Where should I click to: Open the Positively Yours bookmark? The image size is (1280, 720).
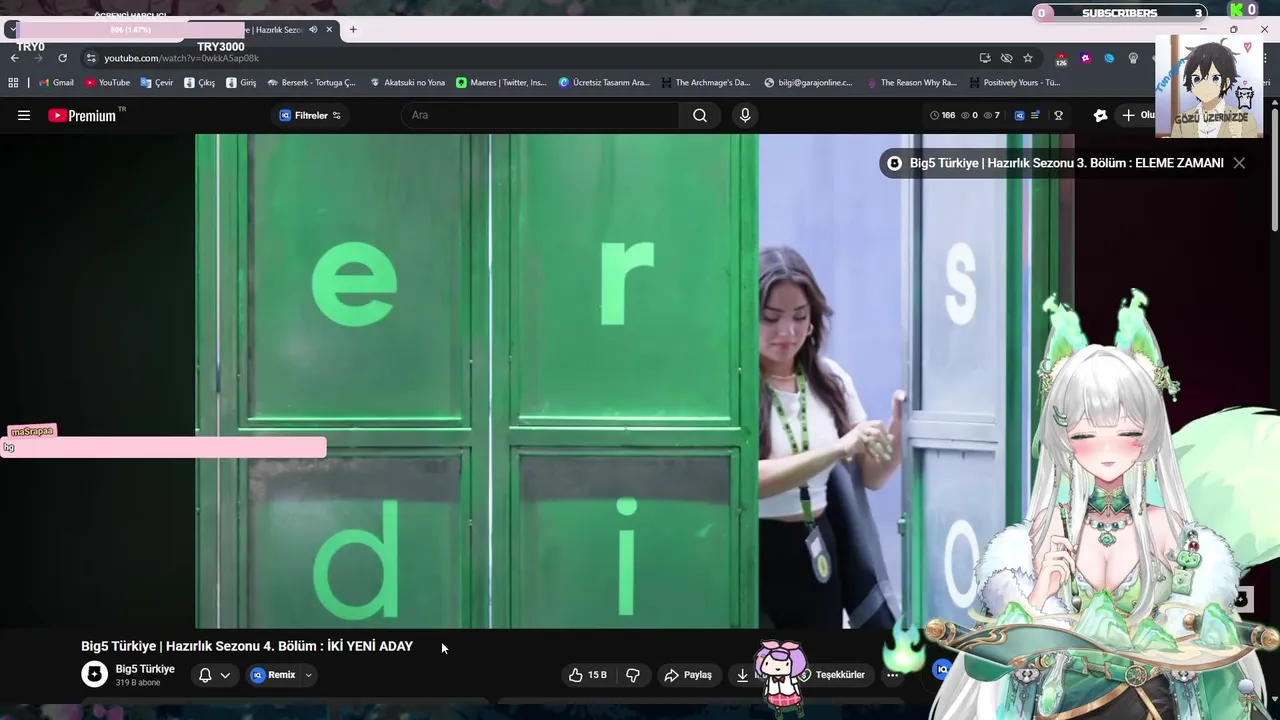(x=1014, y=83)
